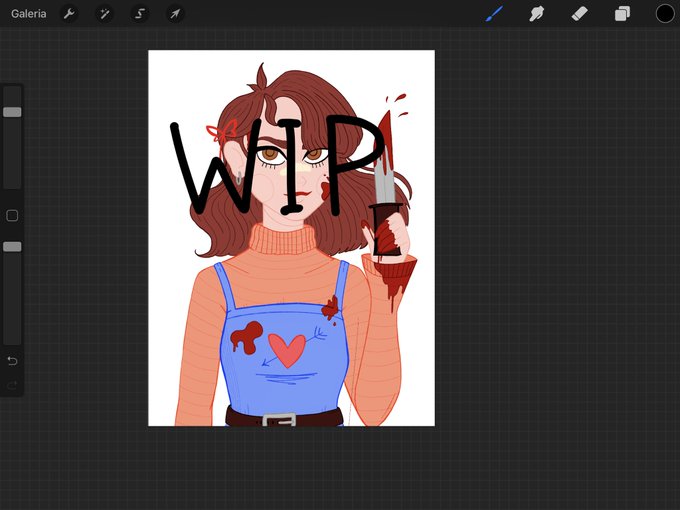Image resolution: width=680 pixels, height=510 pixels.
Task: Activate the Transform arrow tool
Action: pyautogui.click(x=175, y=14)
